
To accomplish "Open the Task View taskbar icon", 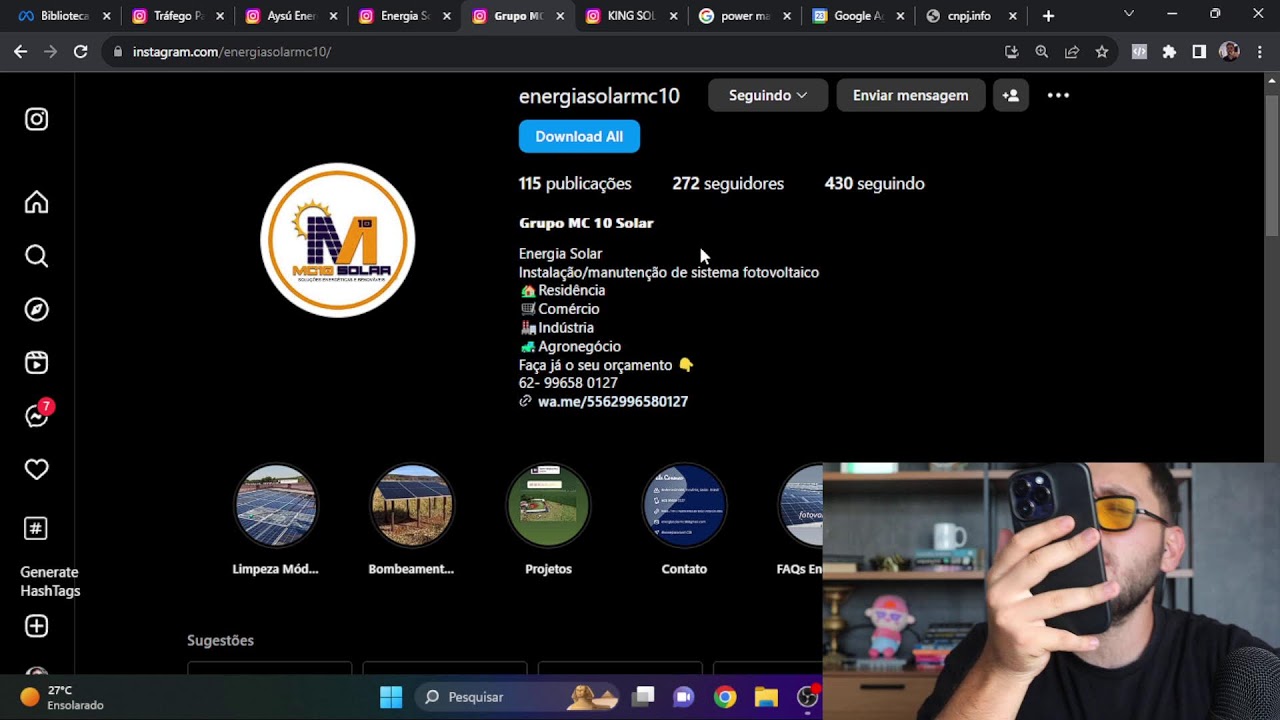I will (x=643, y=697).
